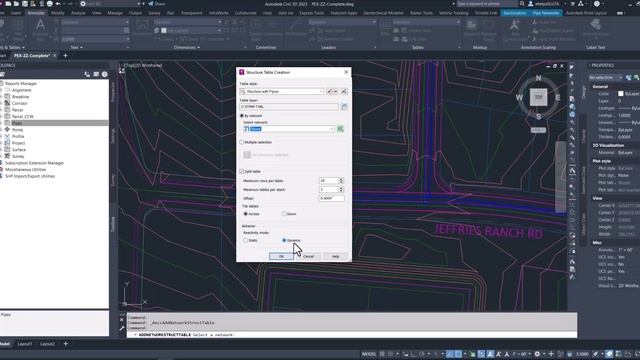Click OK in Structure Table Creation dialog
This screenshot has width=640, height=360.
[x=281, y=256]
